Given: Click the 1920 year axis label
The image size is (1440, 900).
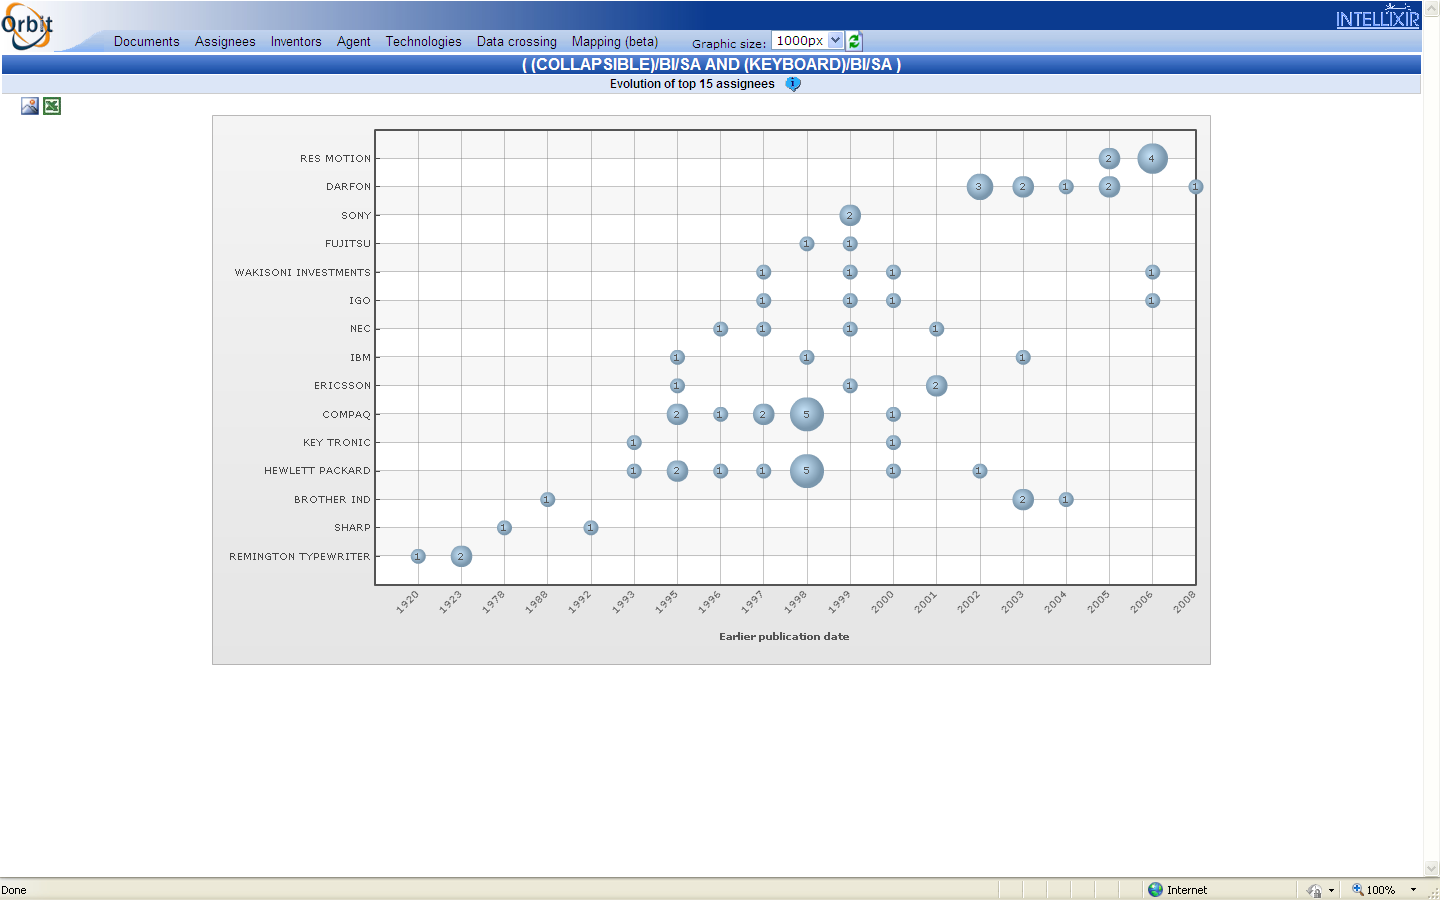Looking at the screenshot, I should pos(408,601).
